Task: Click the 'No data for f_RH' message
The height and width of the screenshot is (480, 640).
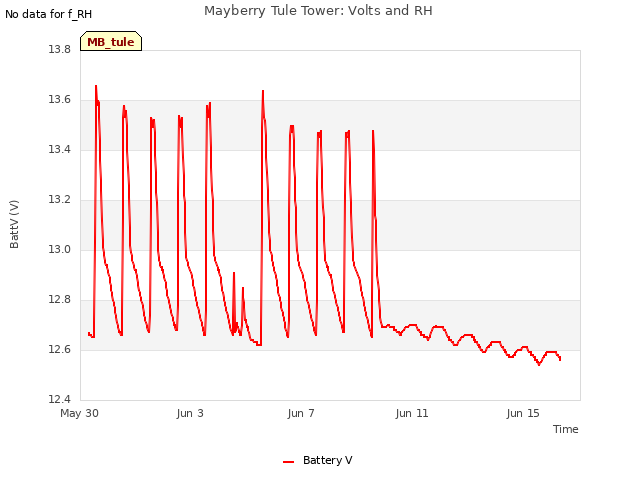Action: click(x=48, y=14)
